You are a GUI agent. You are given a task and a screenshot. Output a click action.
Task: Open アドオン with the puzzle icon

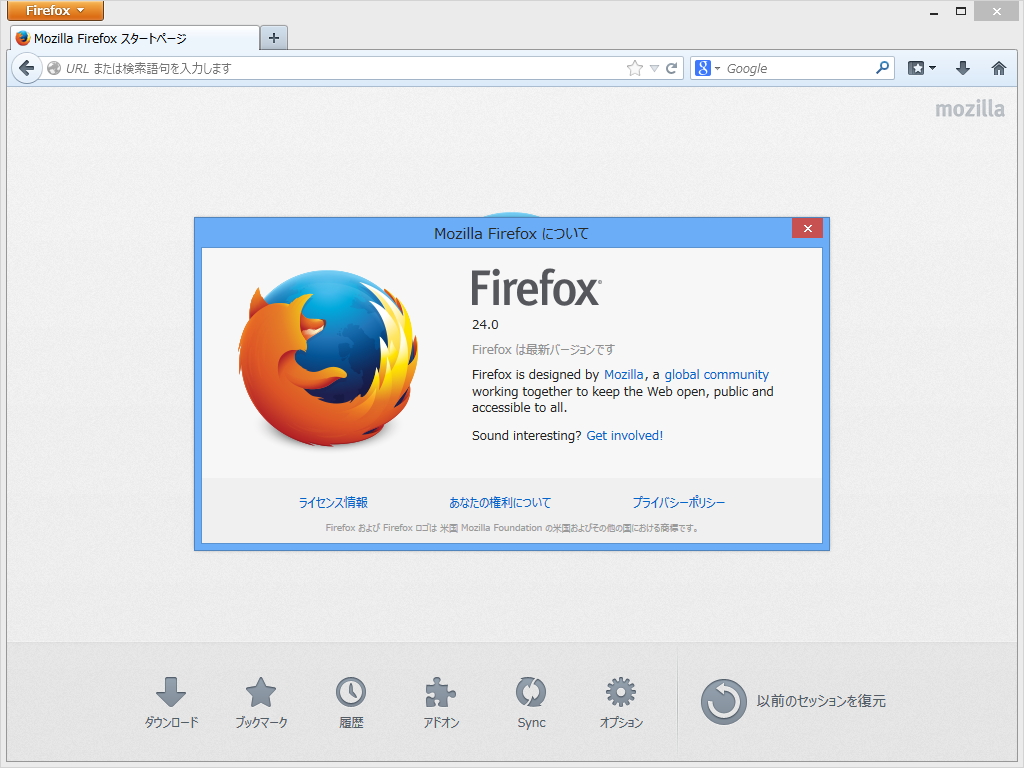440,690
